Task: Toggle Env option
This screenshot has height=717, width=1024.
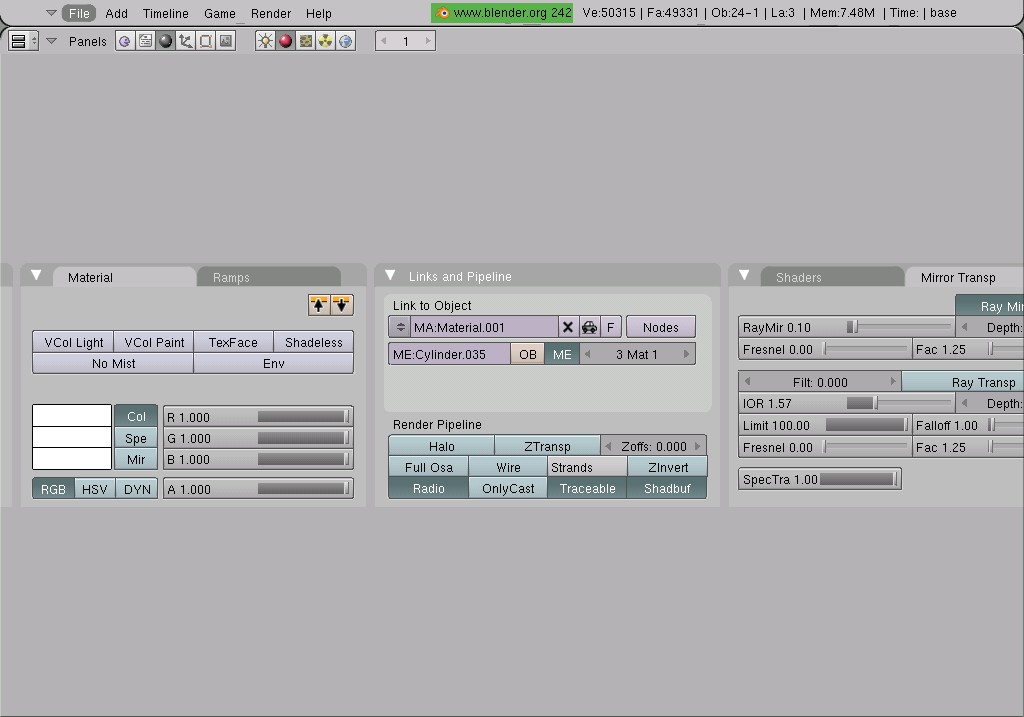Action: click(x=274, y=363)
